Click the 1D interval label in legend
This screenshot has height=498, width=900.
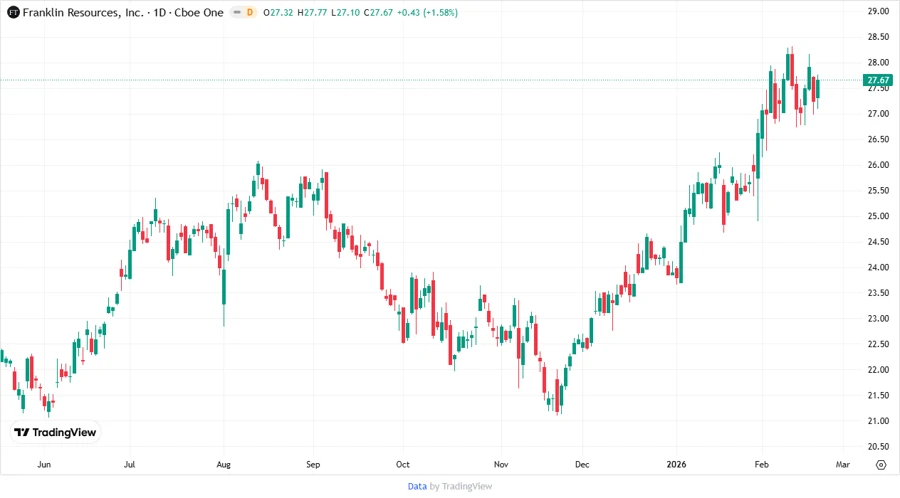pos(160,12)
